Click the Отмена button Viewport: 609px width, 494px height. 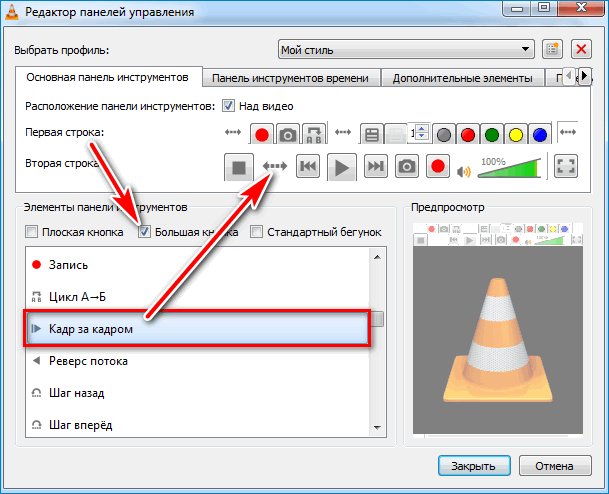(x=555, y=466)
